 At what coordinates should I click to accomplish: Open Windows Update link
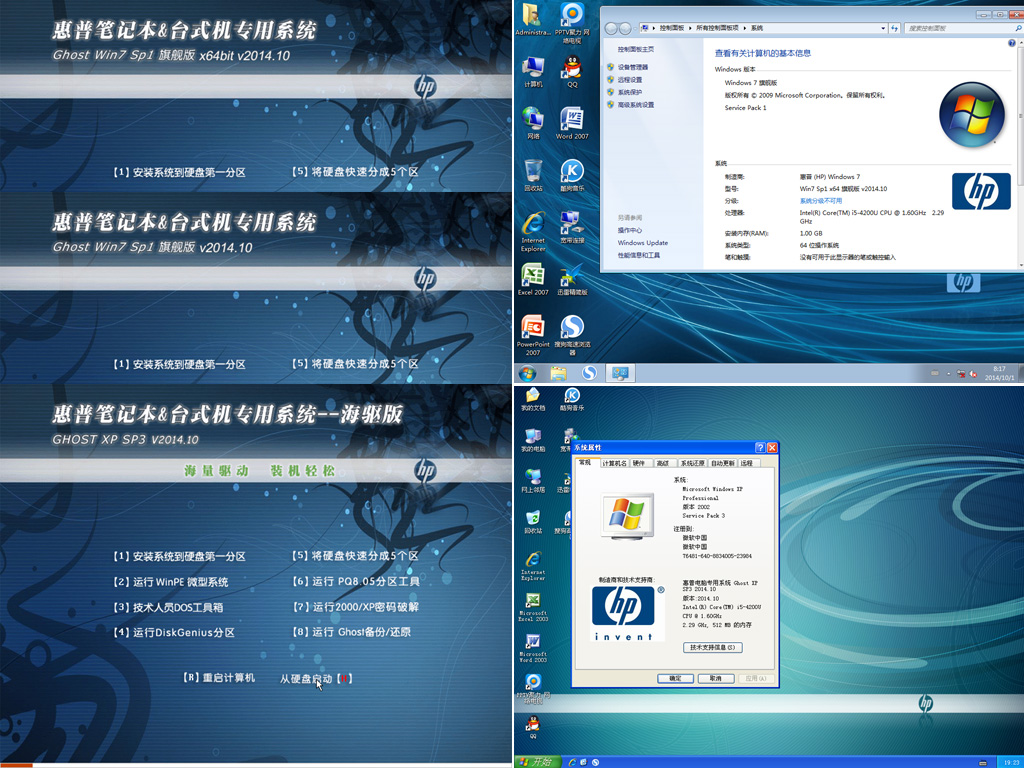[x=643, y=242]
